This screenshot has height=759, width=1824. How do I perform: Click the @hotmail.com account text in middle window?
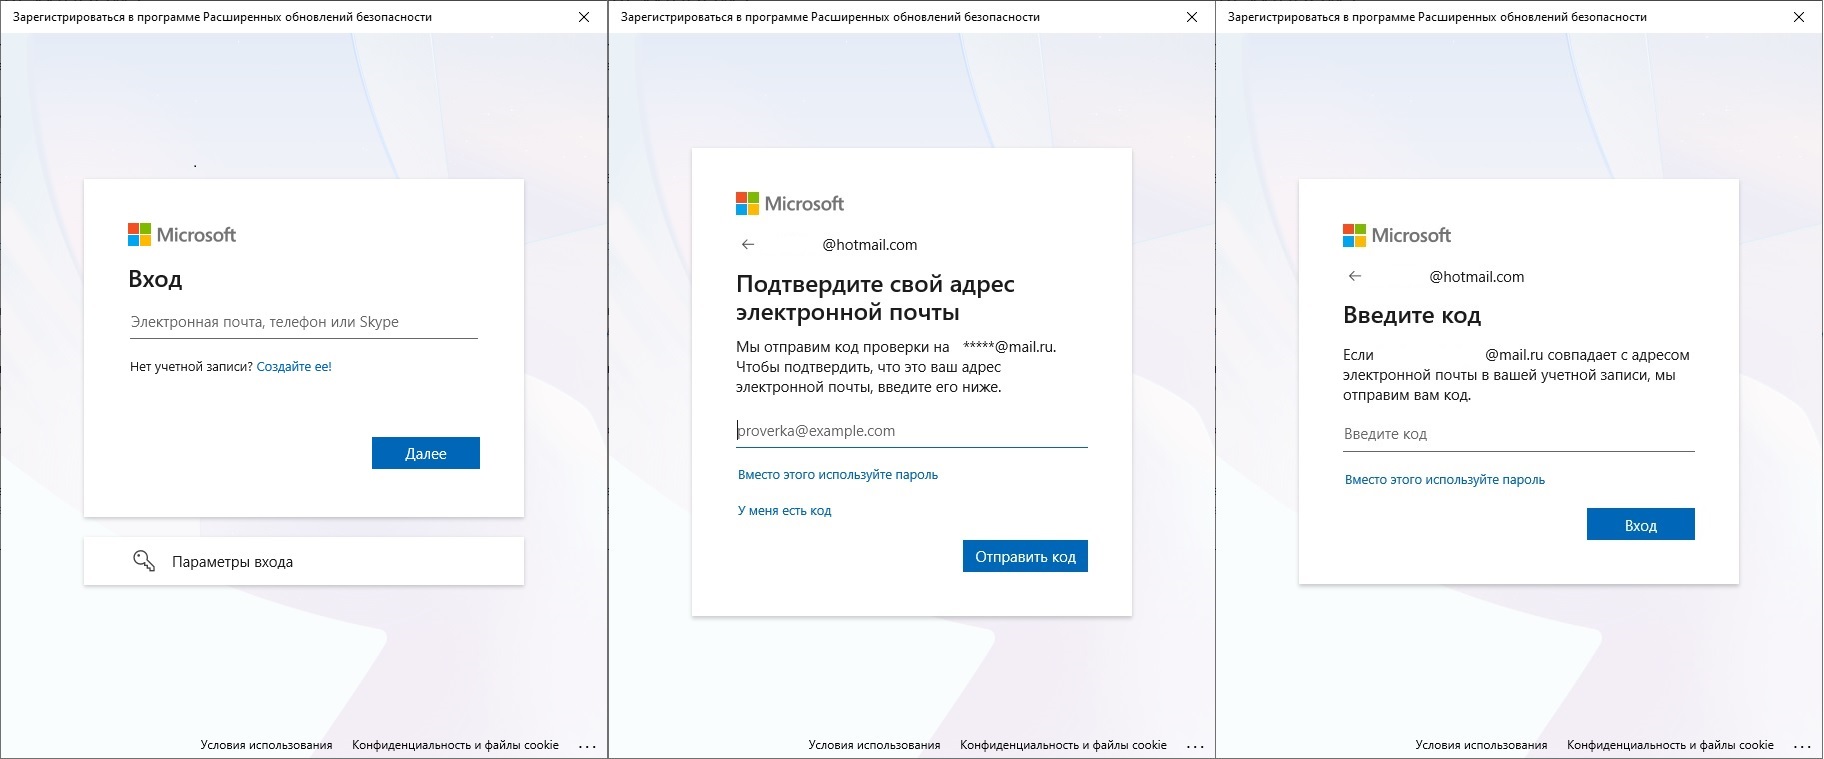(869, 245)
